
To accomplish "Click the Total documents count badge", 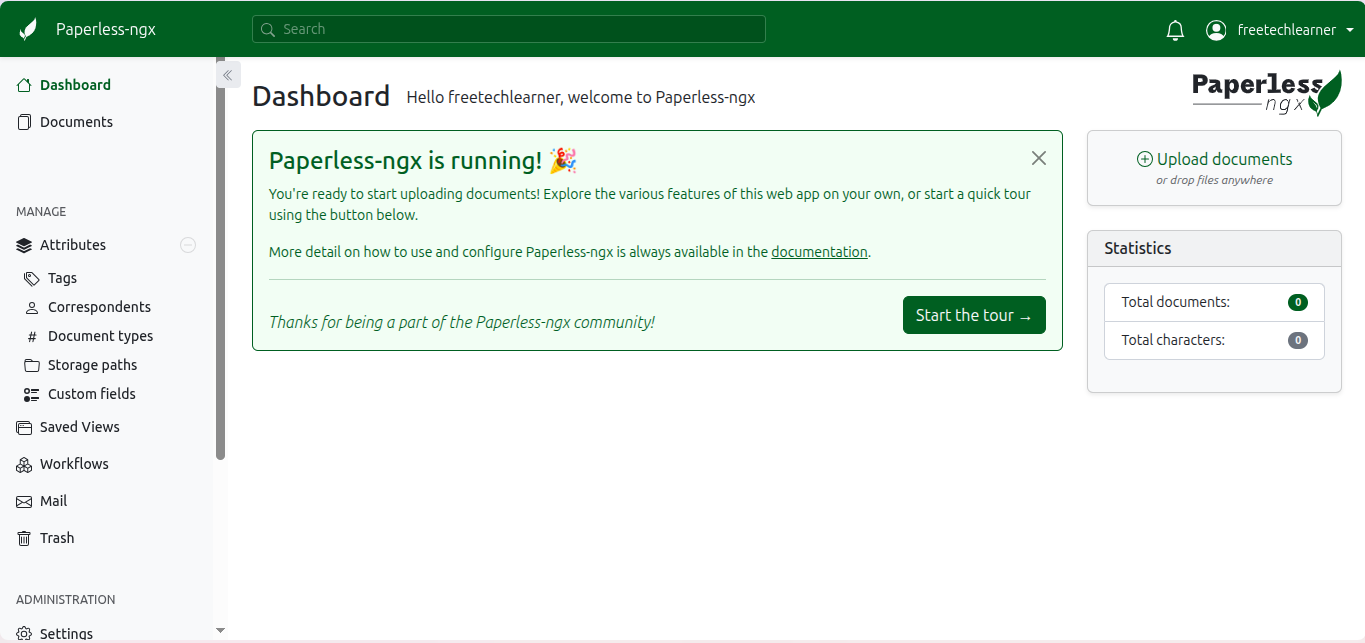I will tap(1298, 302).
